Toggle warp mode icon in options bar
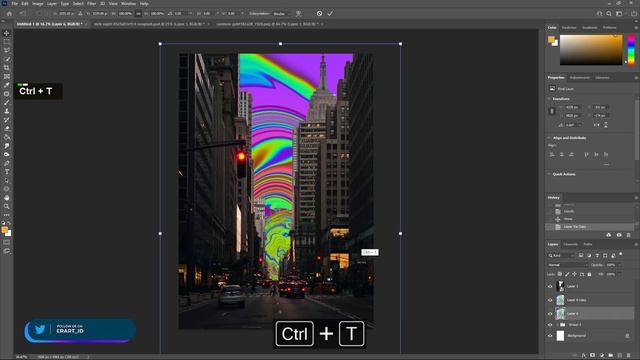This screenshot has width=640, height=360. pos(299,13)
